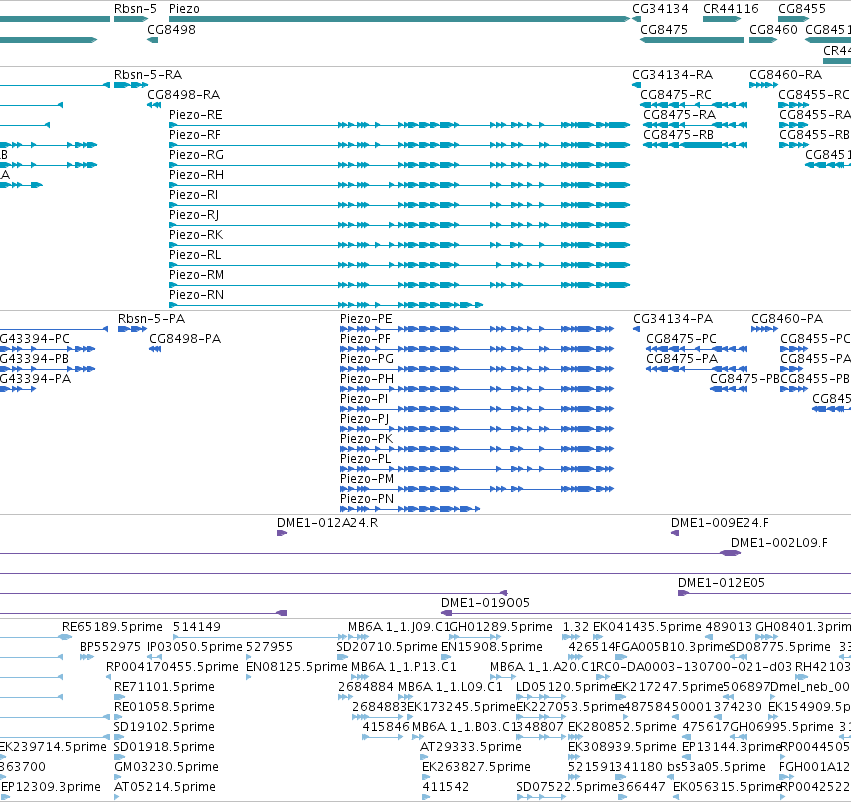The height and width of the screenshot is (802, 851).
Task: Click the Piezo-PL protein label
Action: click(365, 459)
